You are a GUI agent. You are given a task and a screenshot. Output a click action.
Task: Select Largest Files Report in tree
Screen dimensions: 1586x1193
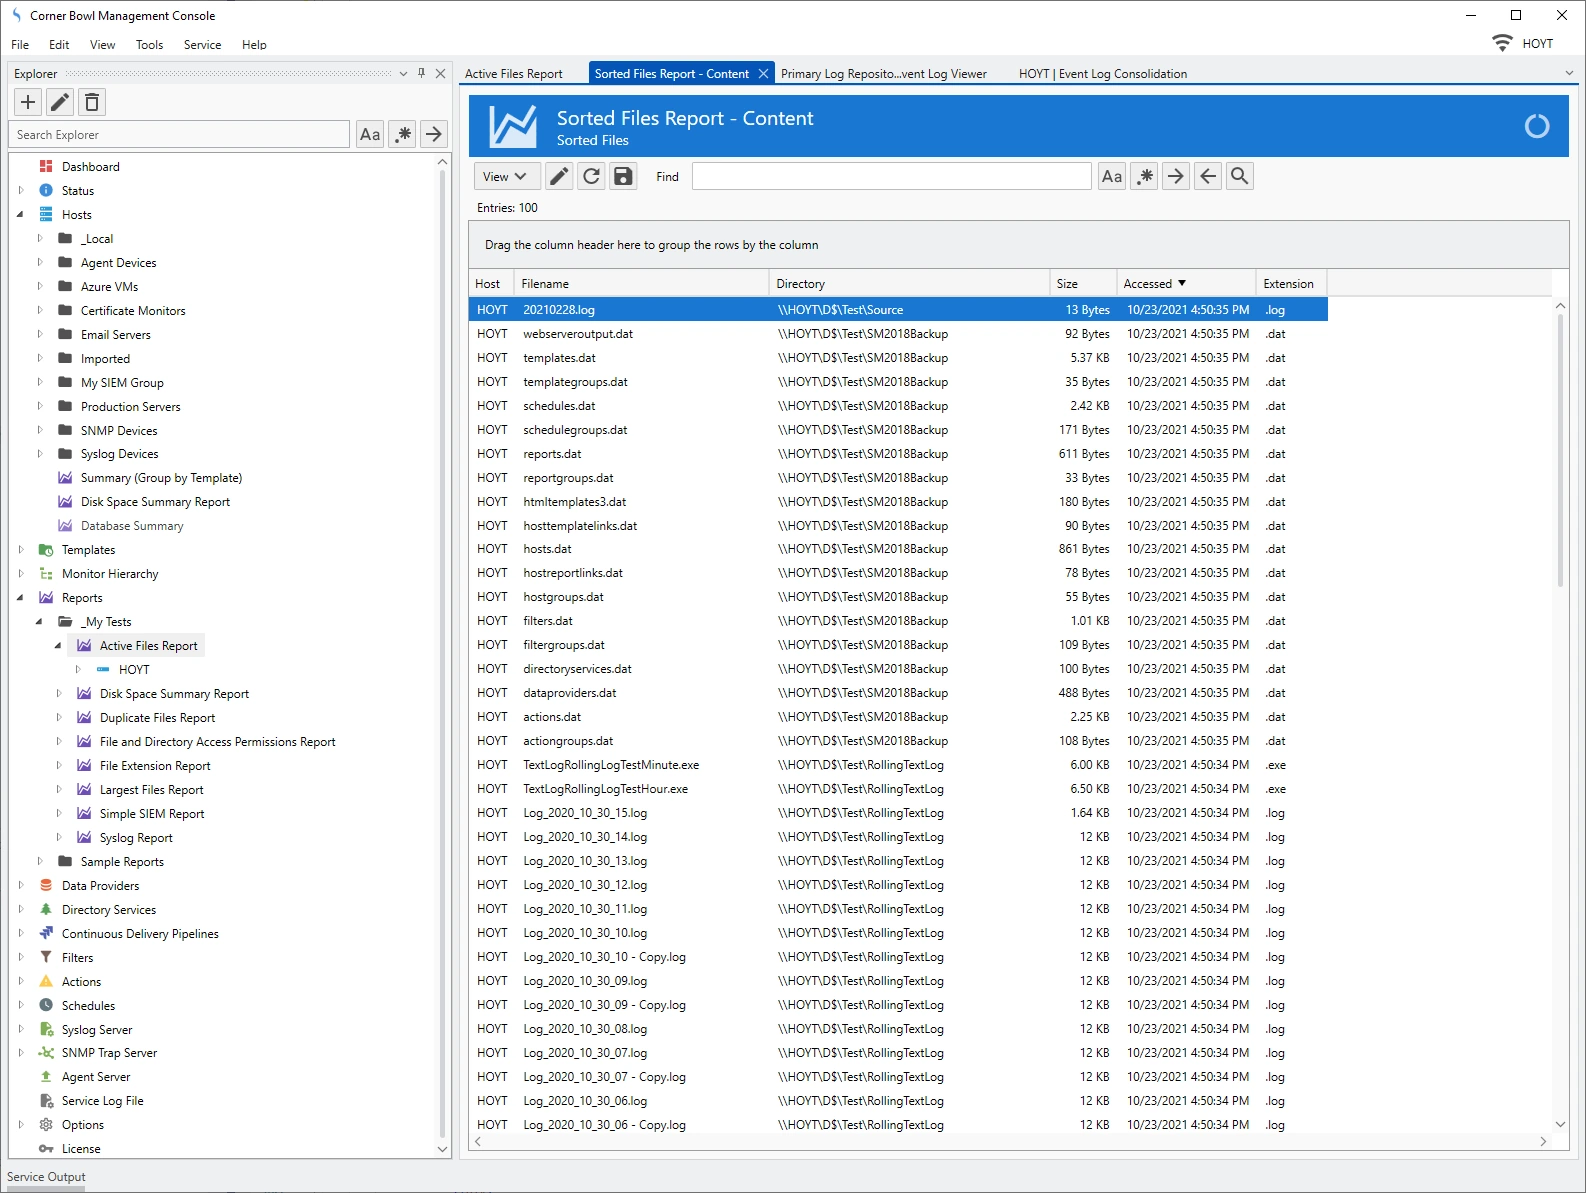(151, 790)
